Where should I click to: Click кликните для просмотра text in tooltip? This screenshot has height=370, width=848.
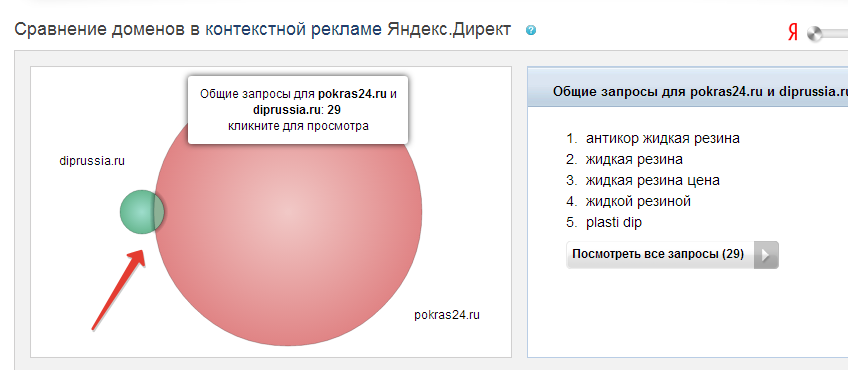tap(298, 126)
